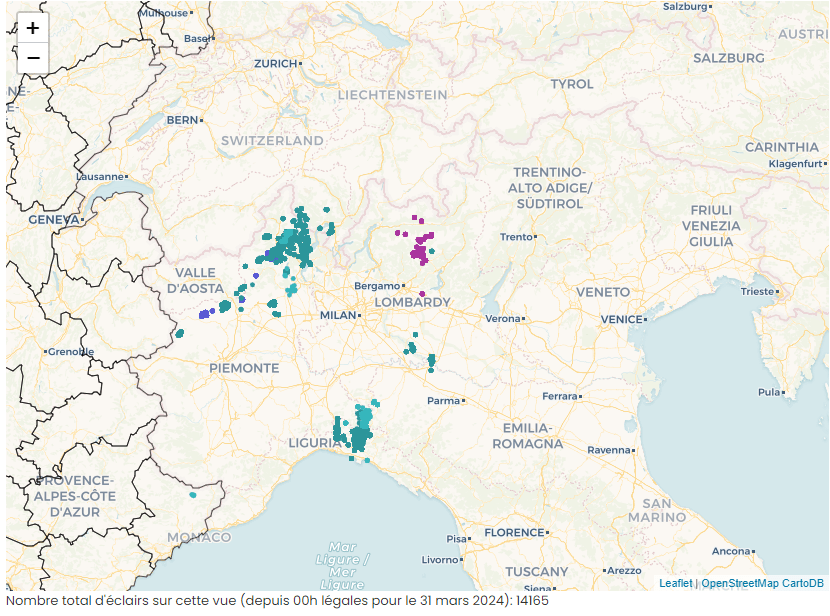Image resolution: width=830 pixels, height=616 pixels.
Task: Open the Leaflet attribution link
Action: pyautogui.click(x=675, y=583)
